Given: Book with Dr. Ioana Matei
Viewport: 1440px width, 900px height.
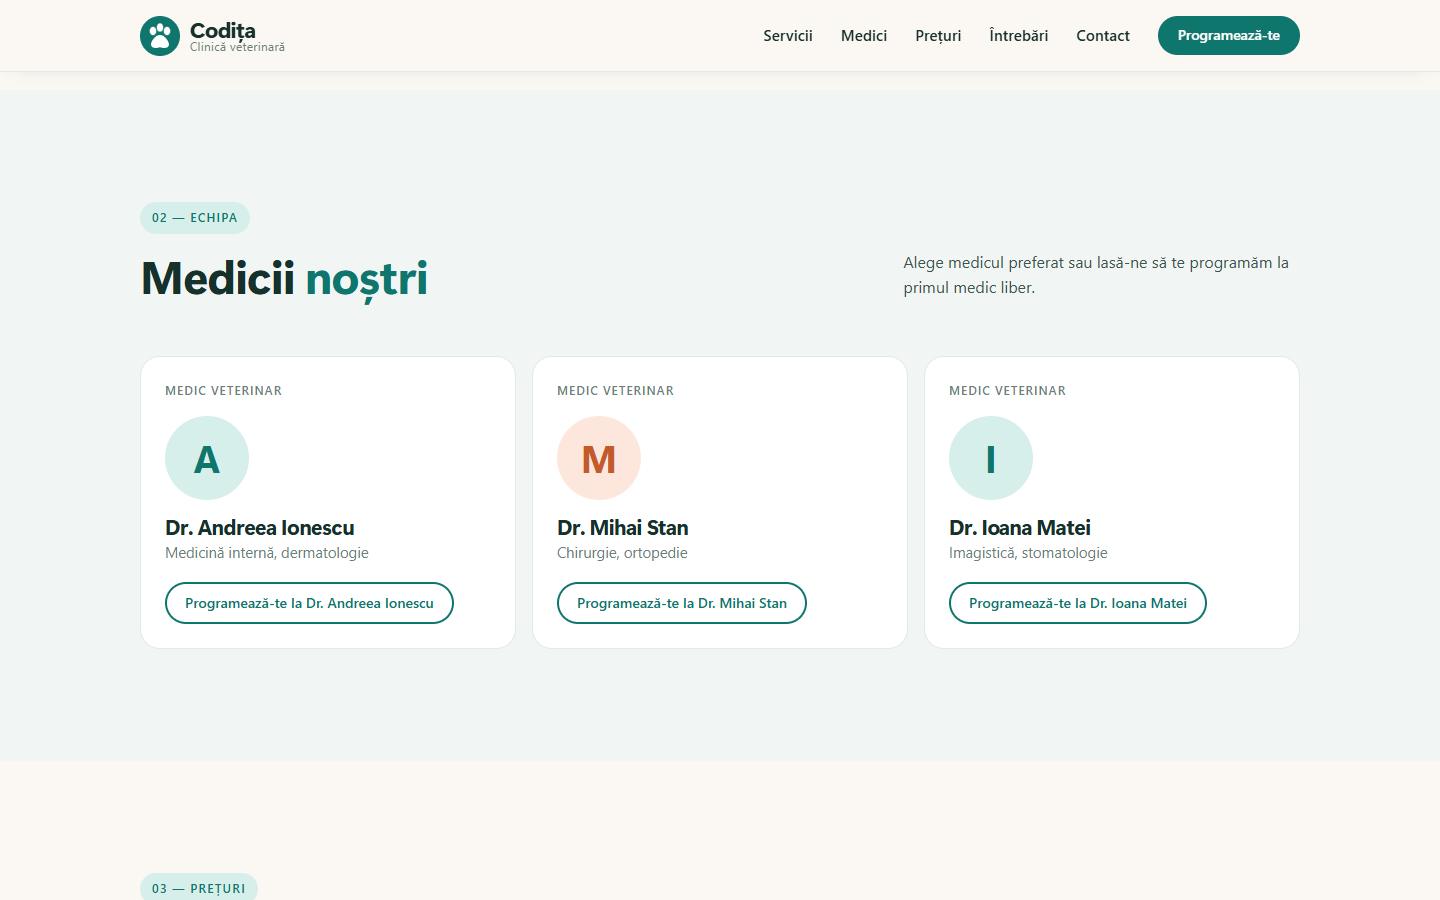Looking at the screenshot, I should point(1078,603).
